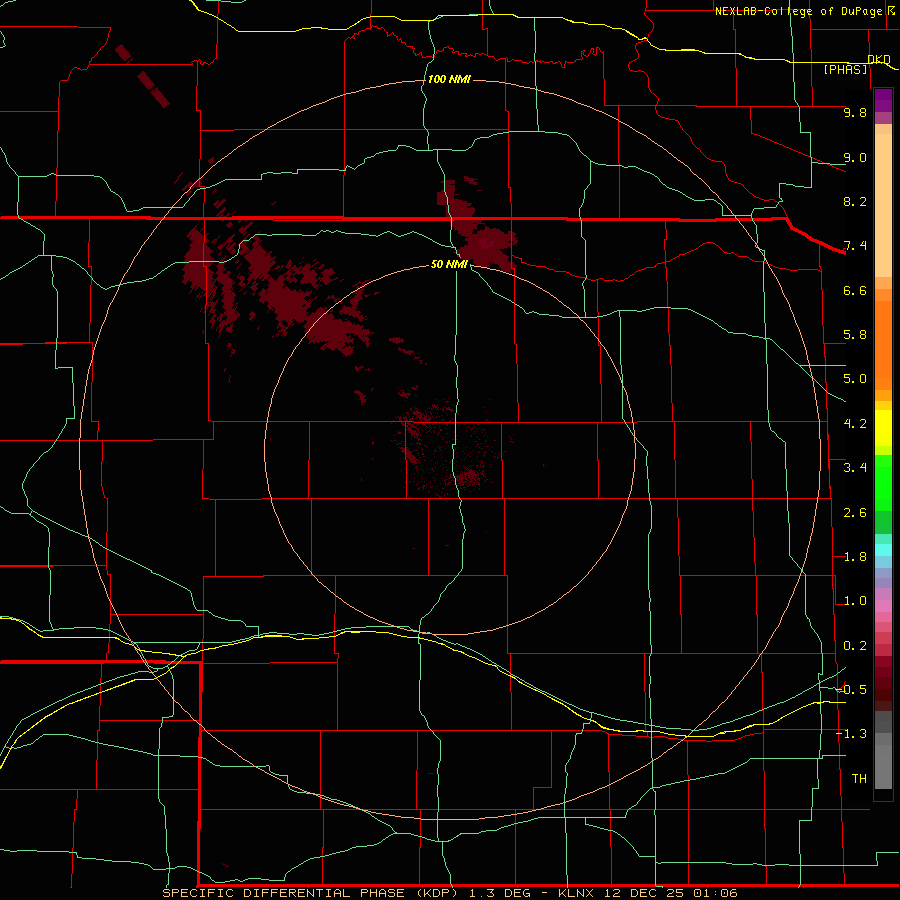Click the 9.8 color scale value
The width and height of the screenshot is (900, 900).
tap(855, 112)
